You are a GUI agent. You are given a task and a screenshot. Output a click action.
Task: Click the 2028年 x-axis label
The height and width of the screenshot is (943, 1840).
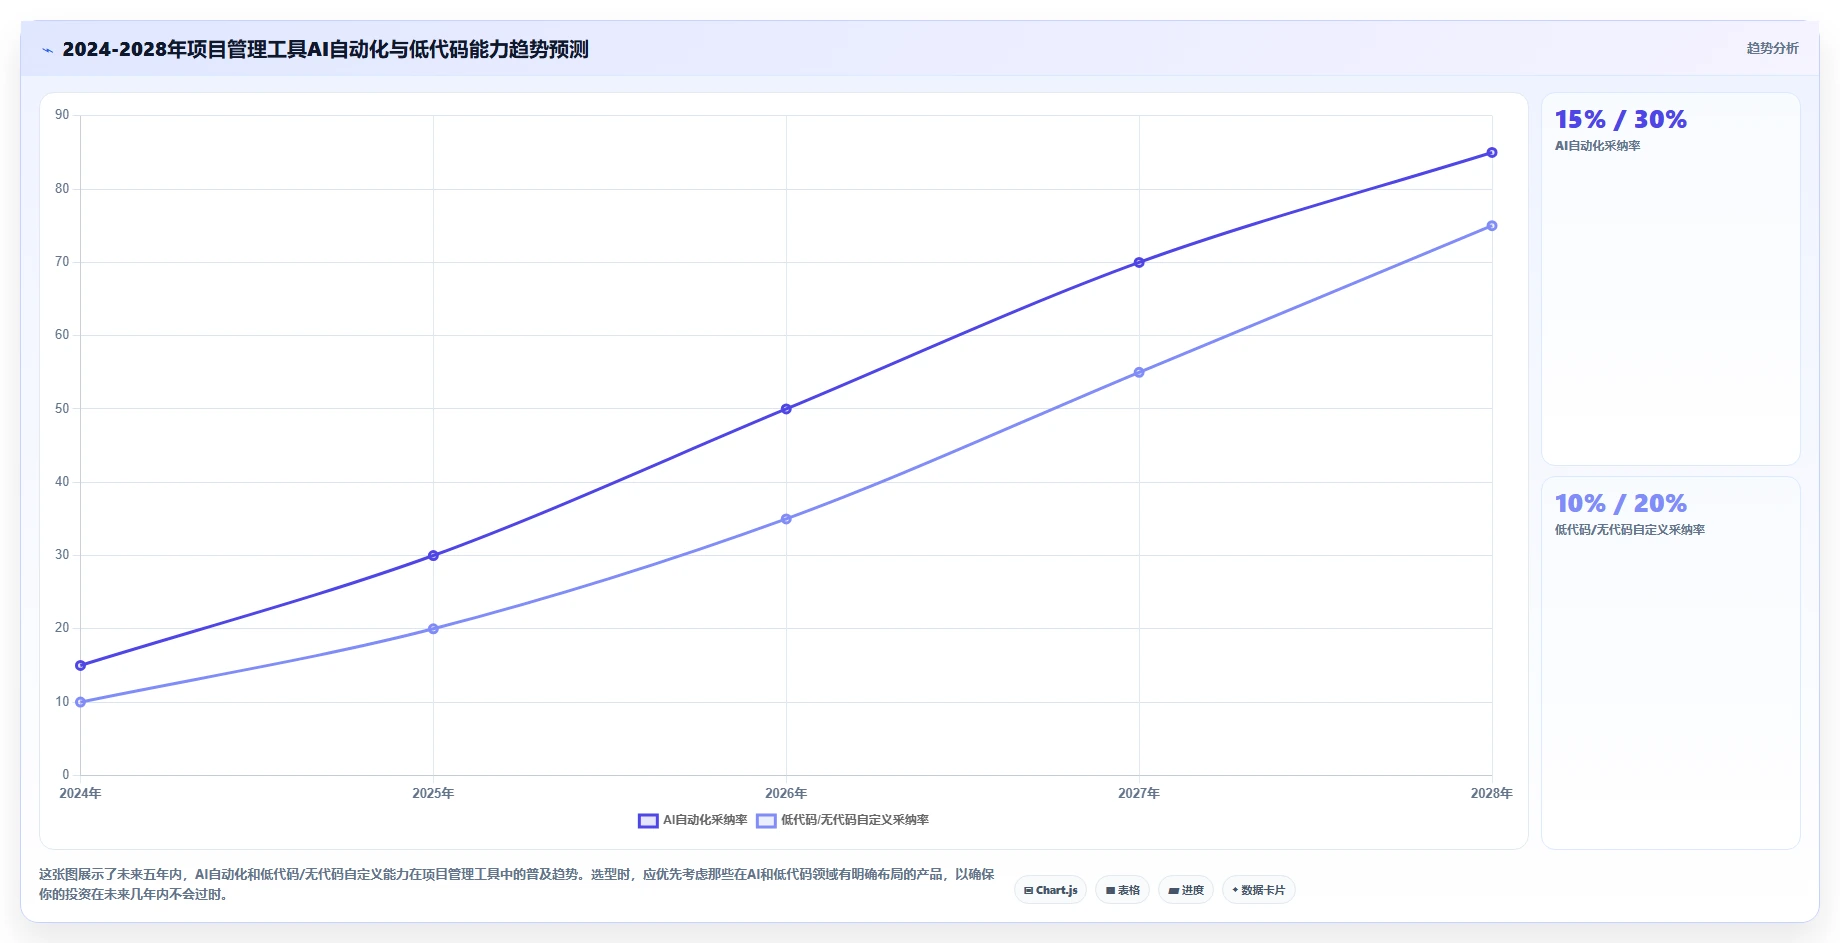point(1491,793)
